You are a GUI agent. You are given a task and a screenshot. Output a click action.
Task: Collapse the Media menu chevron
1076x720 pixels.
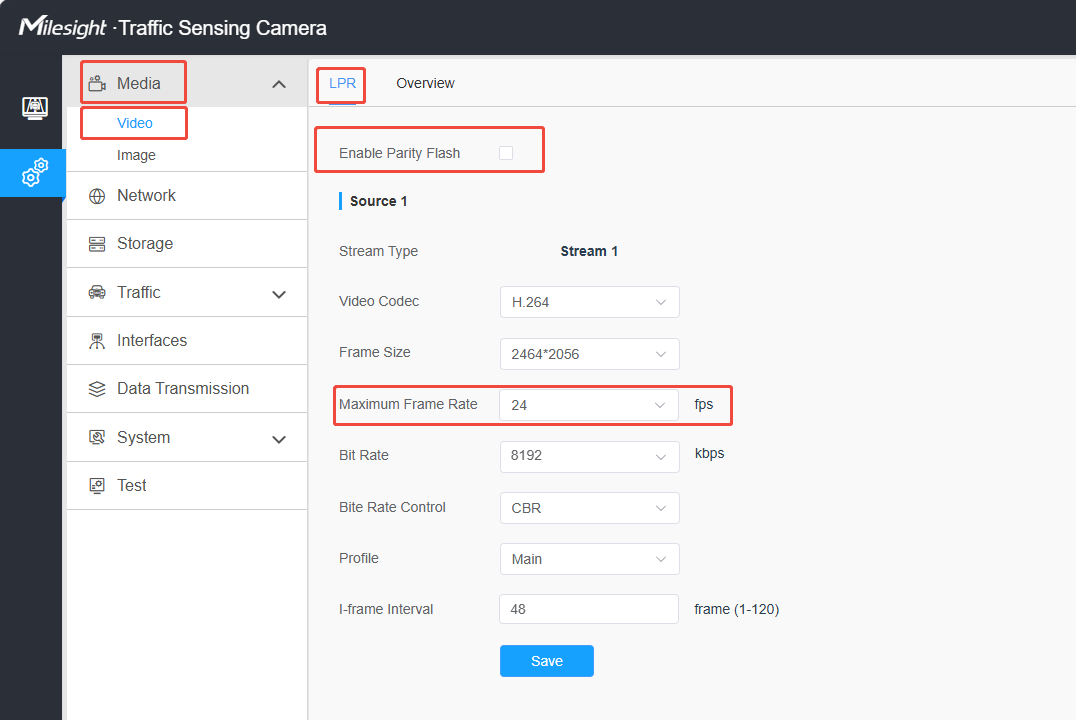(279, 84)
